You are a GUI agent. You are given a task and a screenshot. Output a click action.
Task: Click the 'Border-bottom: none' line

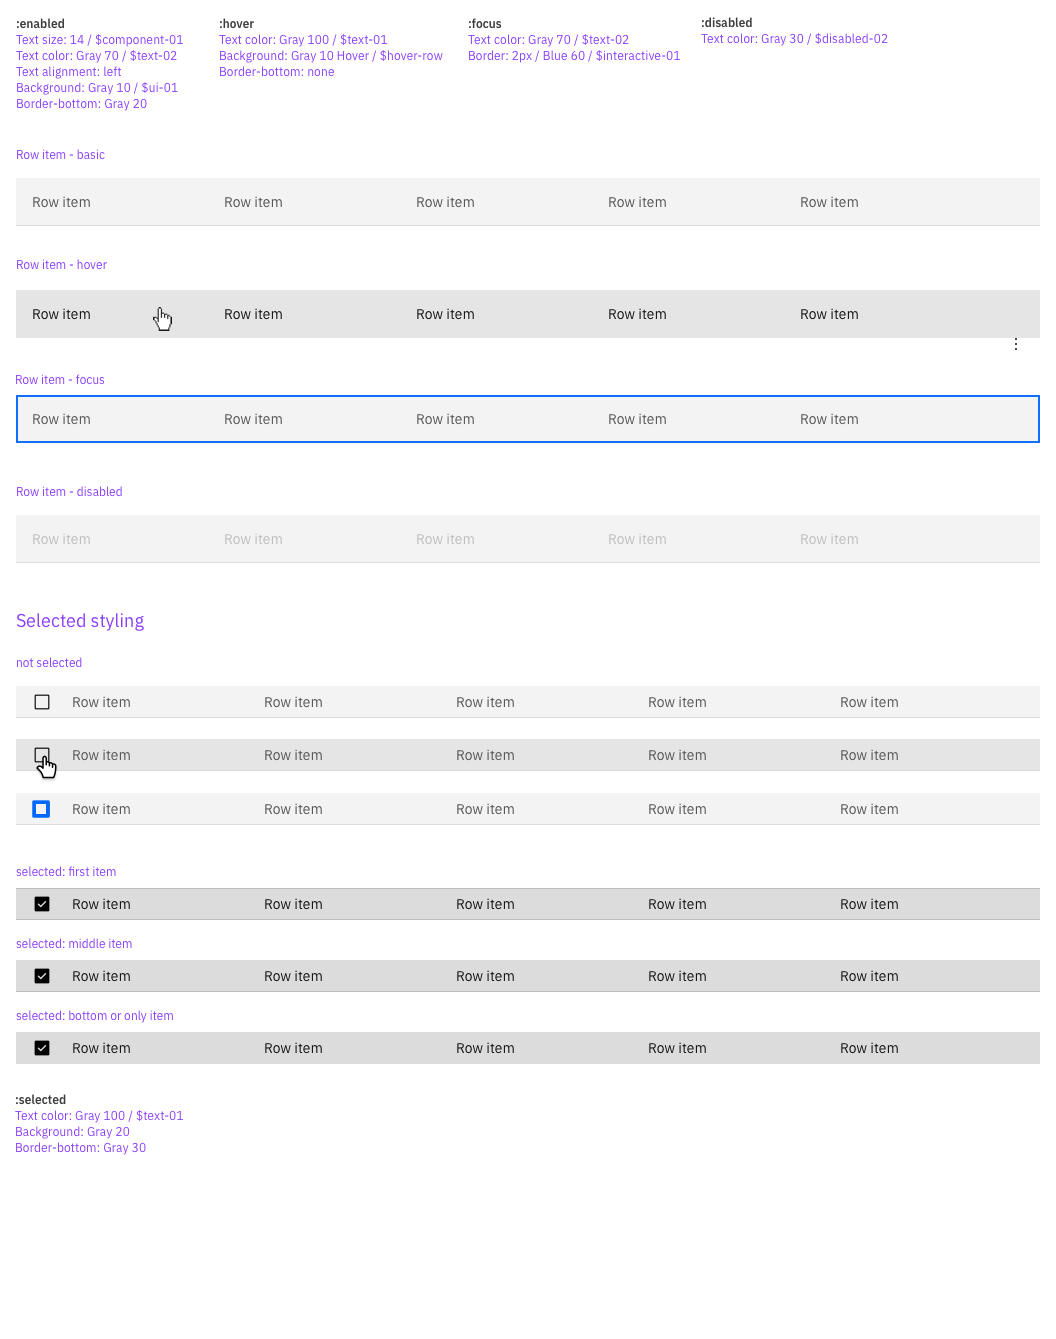[277, 72]
